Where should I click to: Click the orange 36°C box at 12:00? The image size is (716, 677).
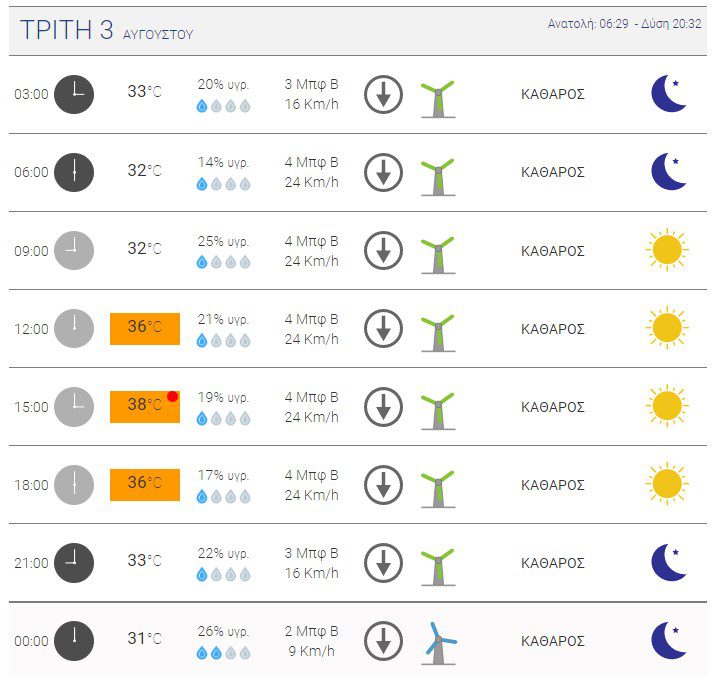pos(145,329)
